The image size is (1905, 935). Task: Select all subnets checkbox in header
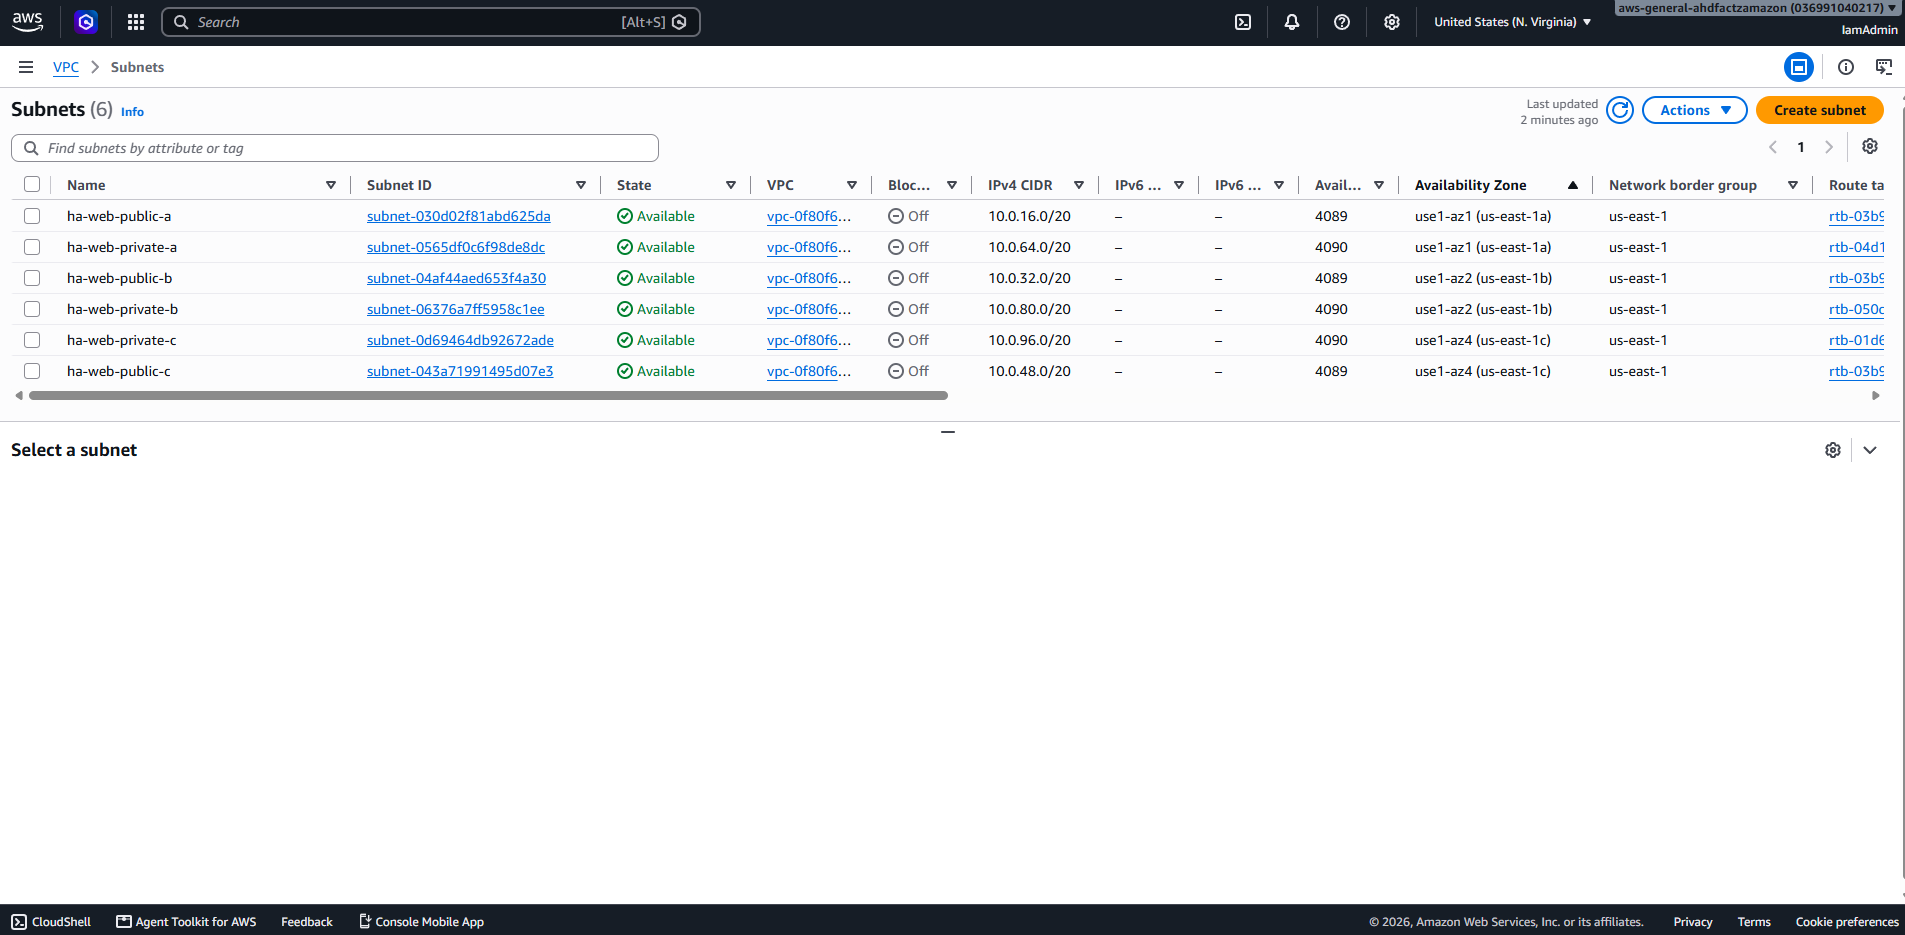[32, 185]
